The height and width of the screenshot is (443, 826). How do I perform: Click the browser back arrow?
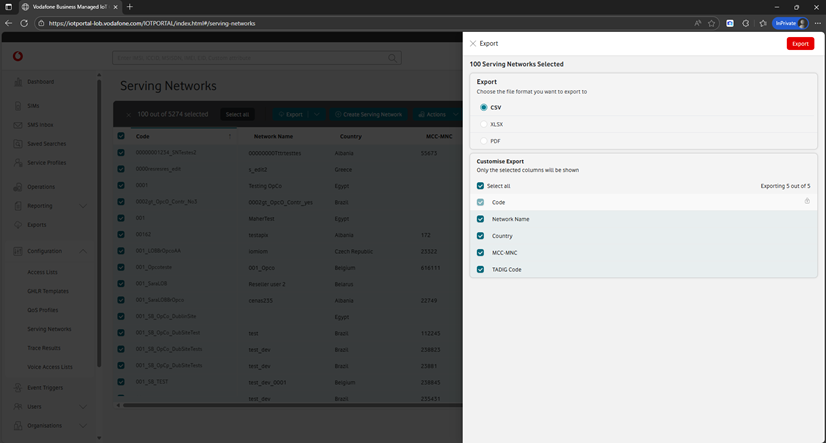point(9,23)
